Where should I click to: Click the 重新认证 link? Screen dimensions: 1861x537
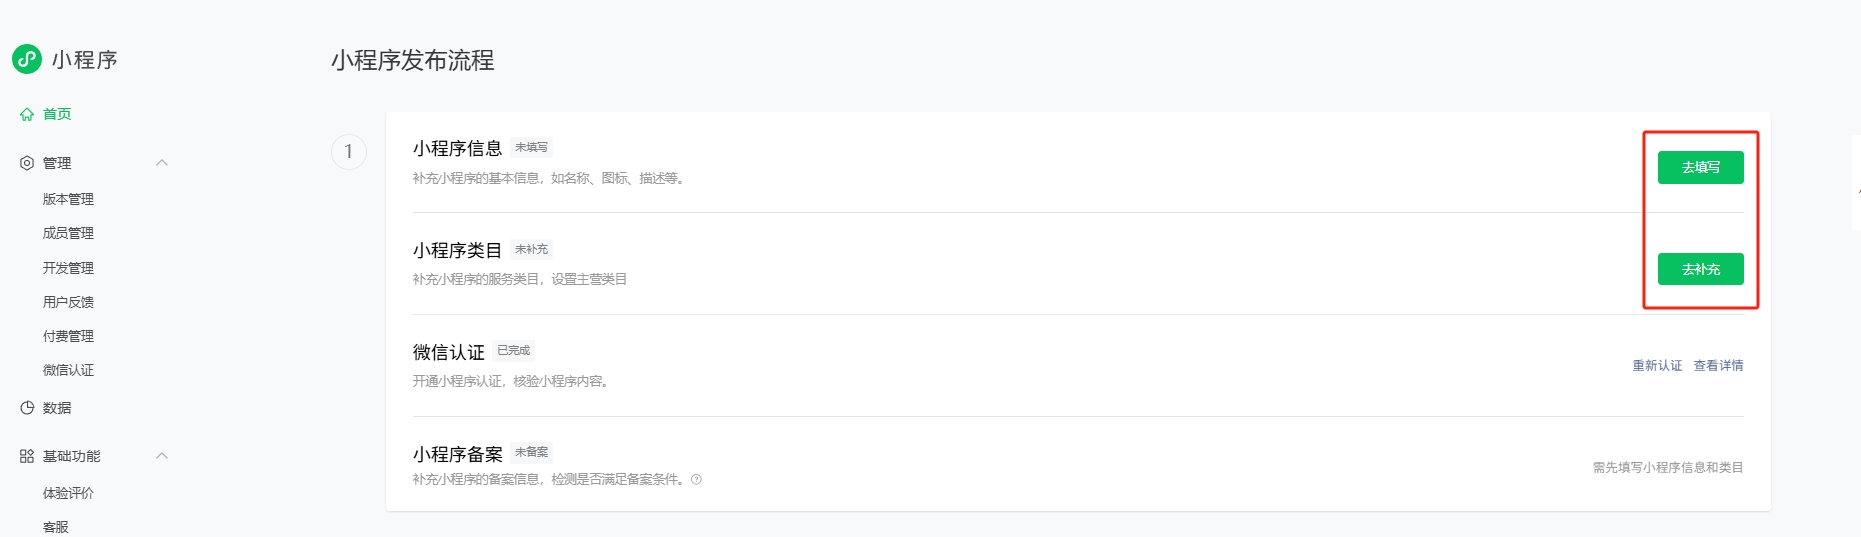point(1657,366)
